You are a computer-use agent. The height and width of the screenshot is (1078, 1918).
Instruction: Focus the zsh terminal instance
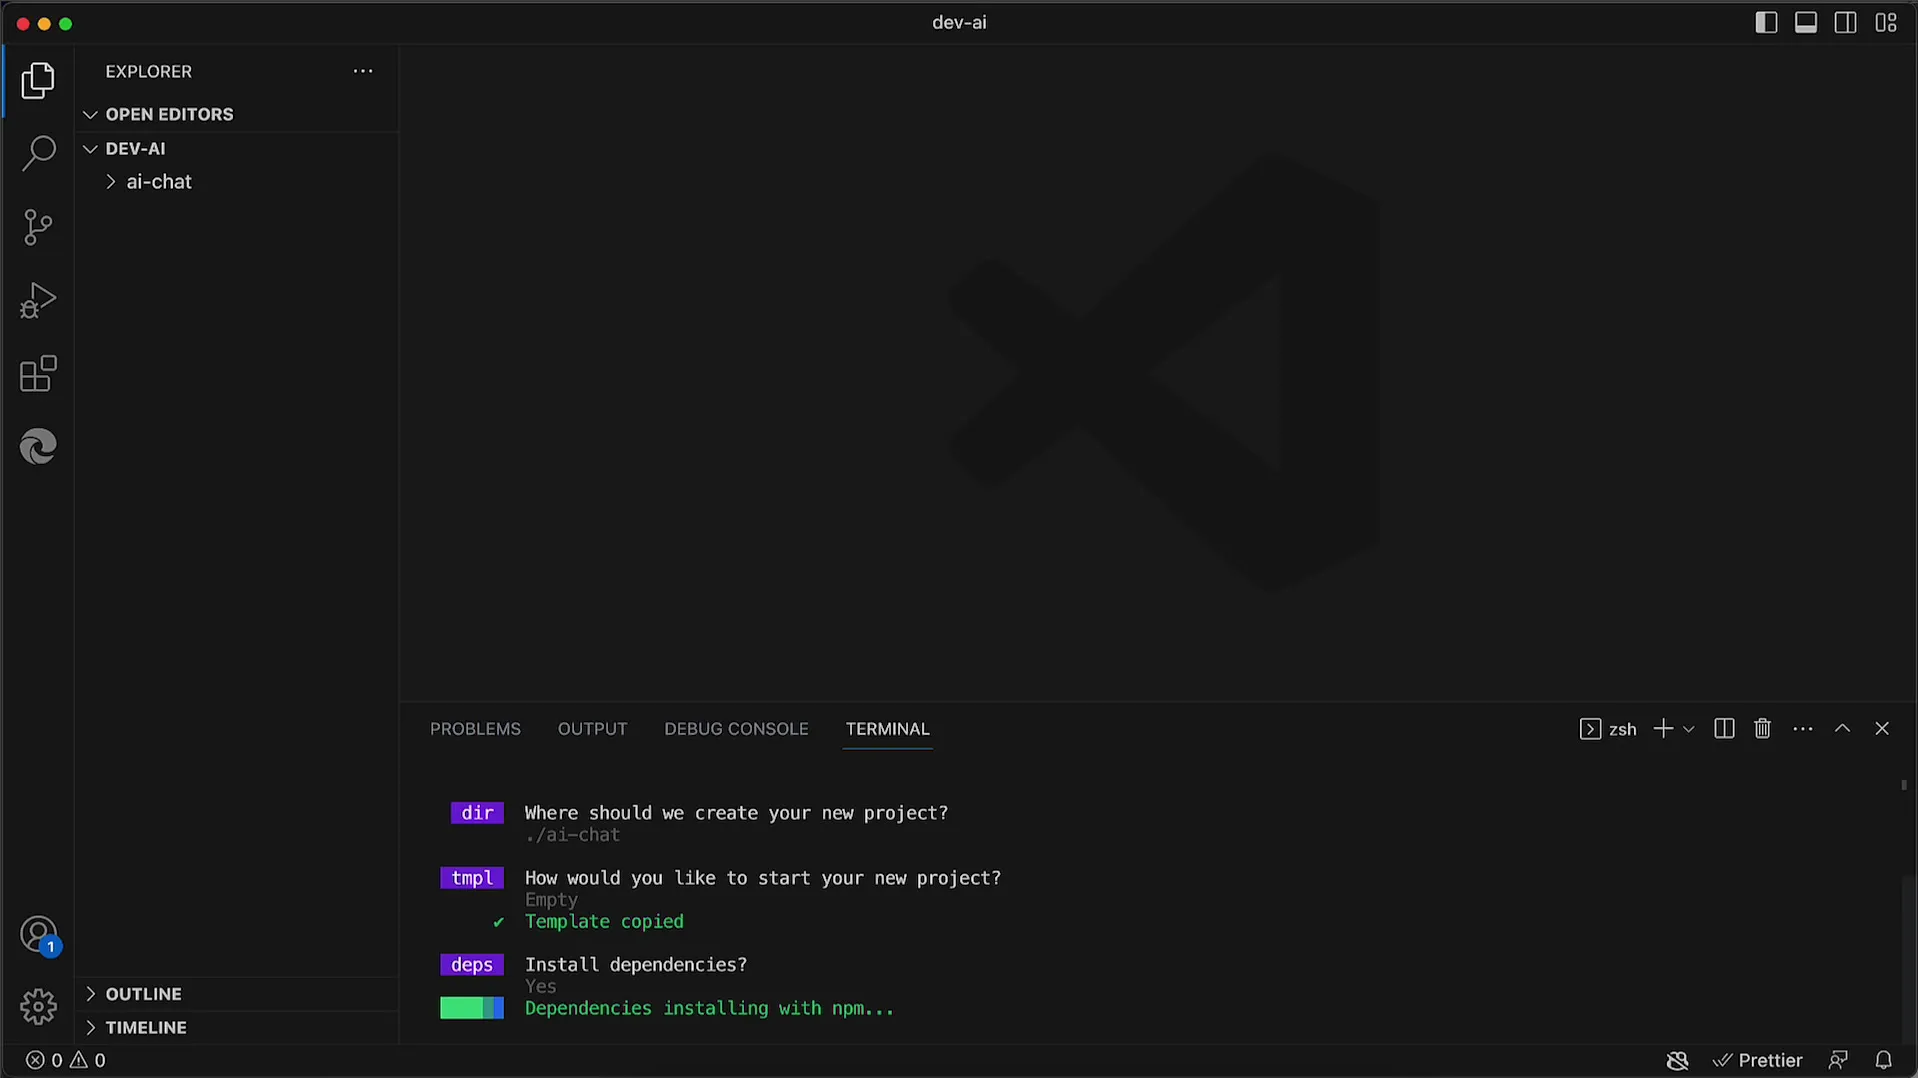tap(1608, 729)
